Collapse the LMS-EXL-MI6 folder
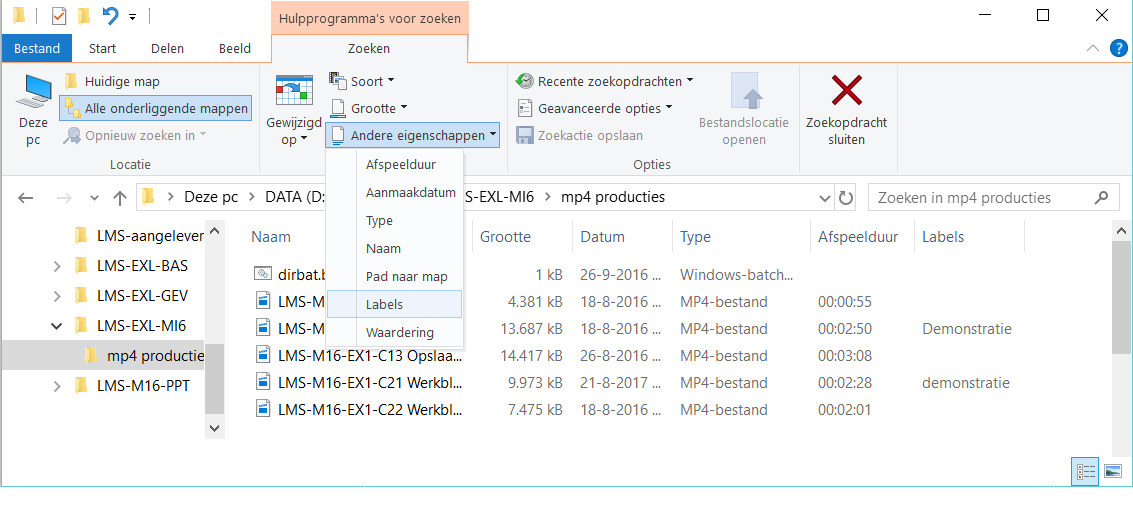This screenshot has width=1133, height=515. click(57, 326)
